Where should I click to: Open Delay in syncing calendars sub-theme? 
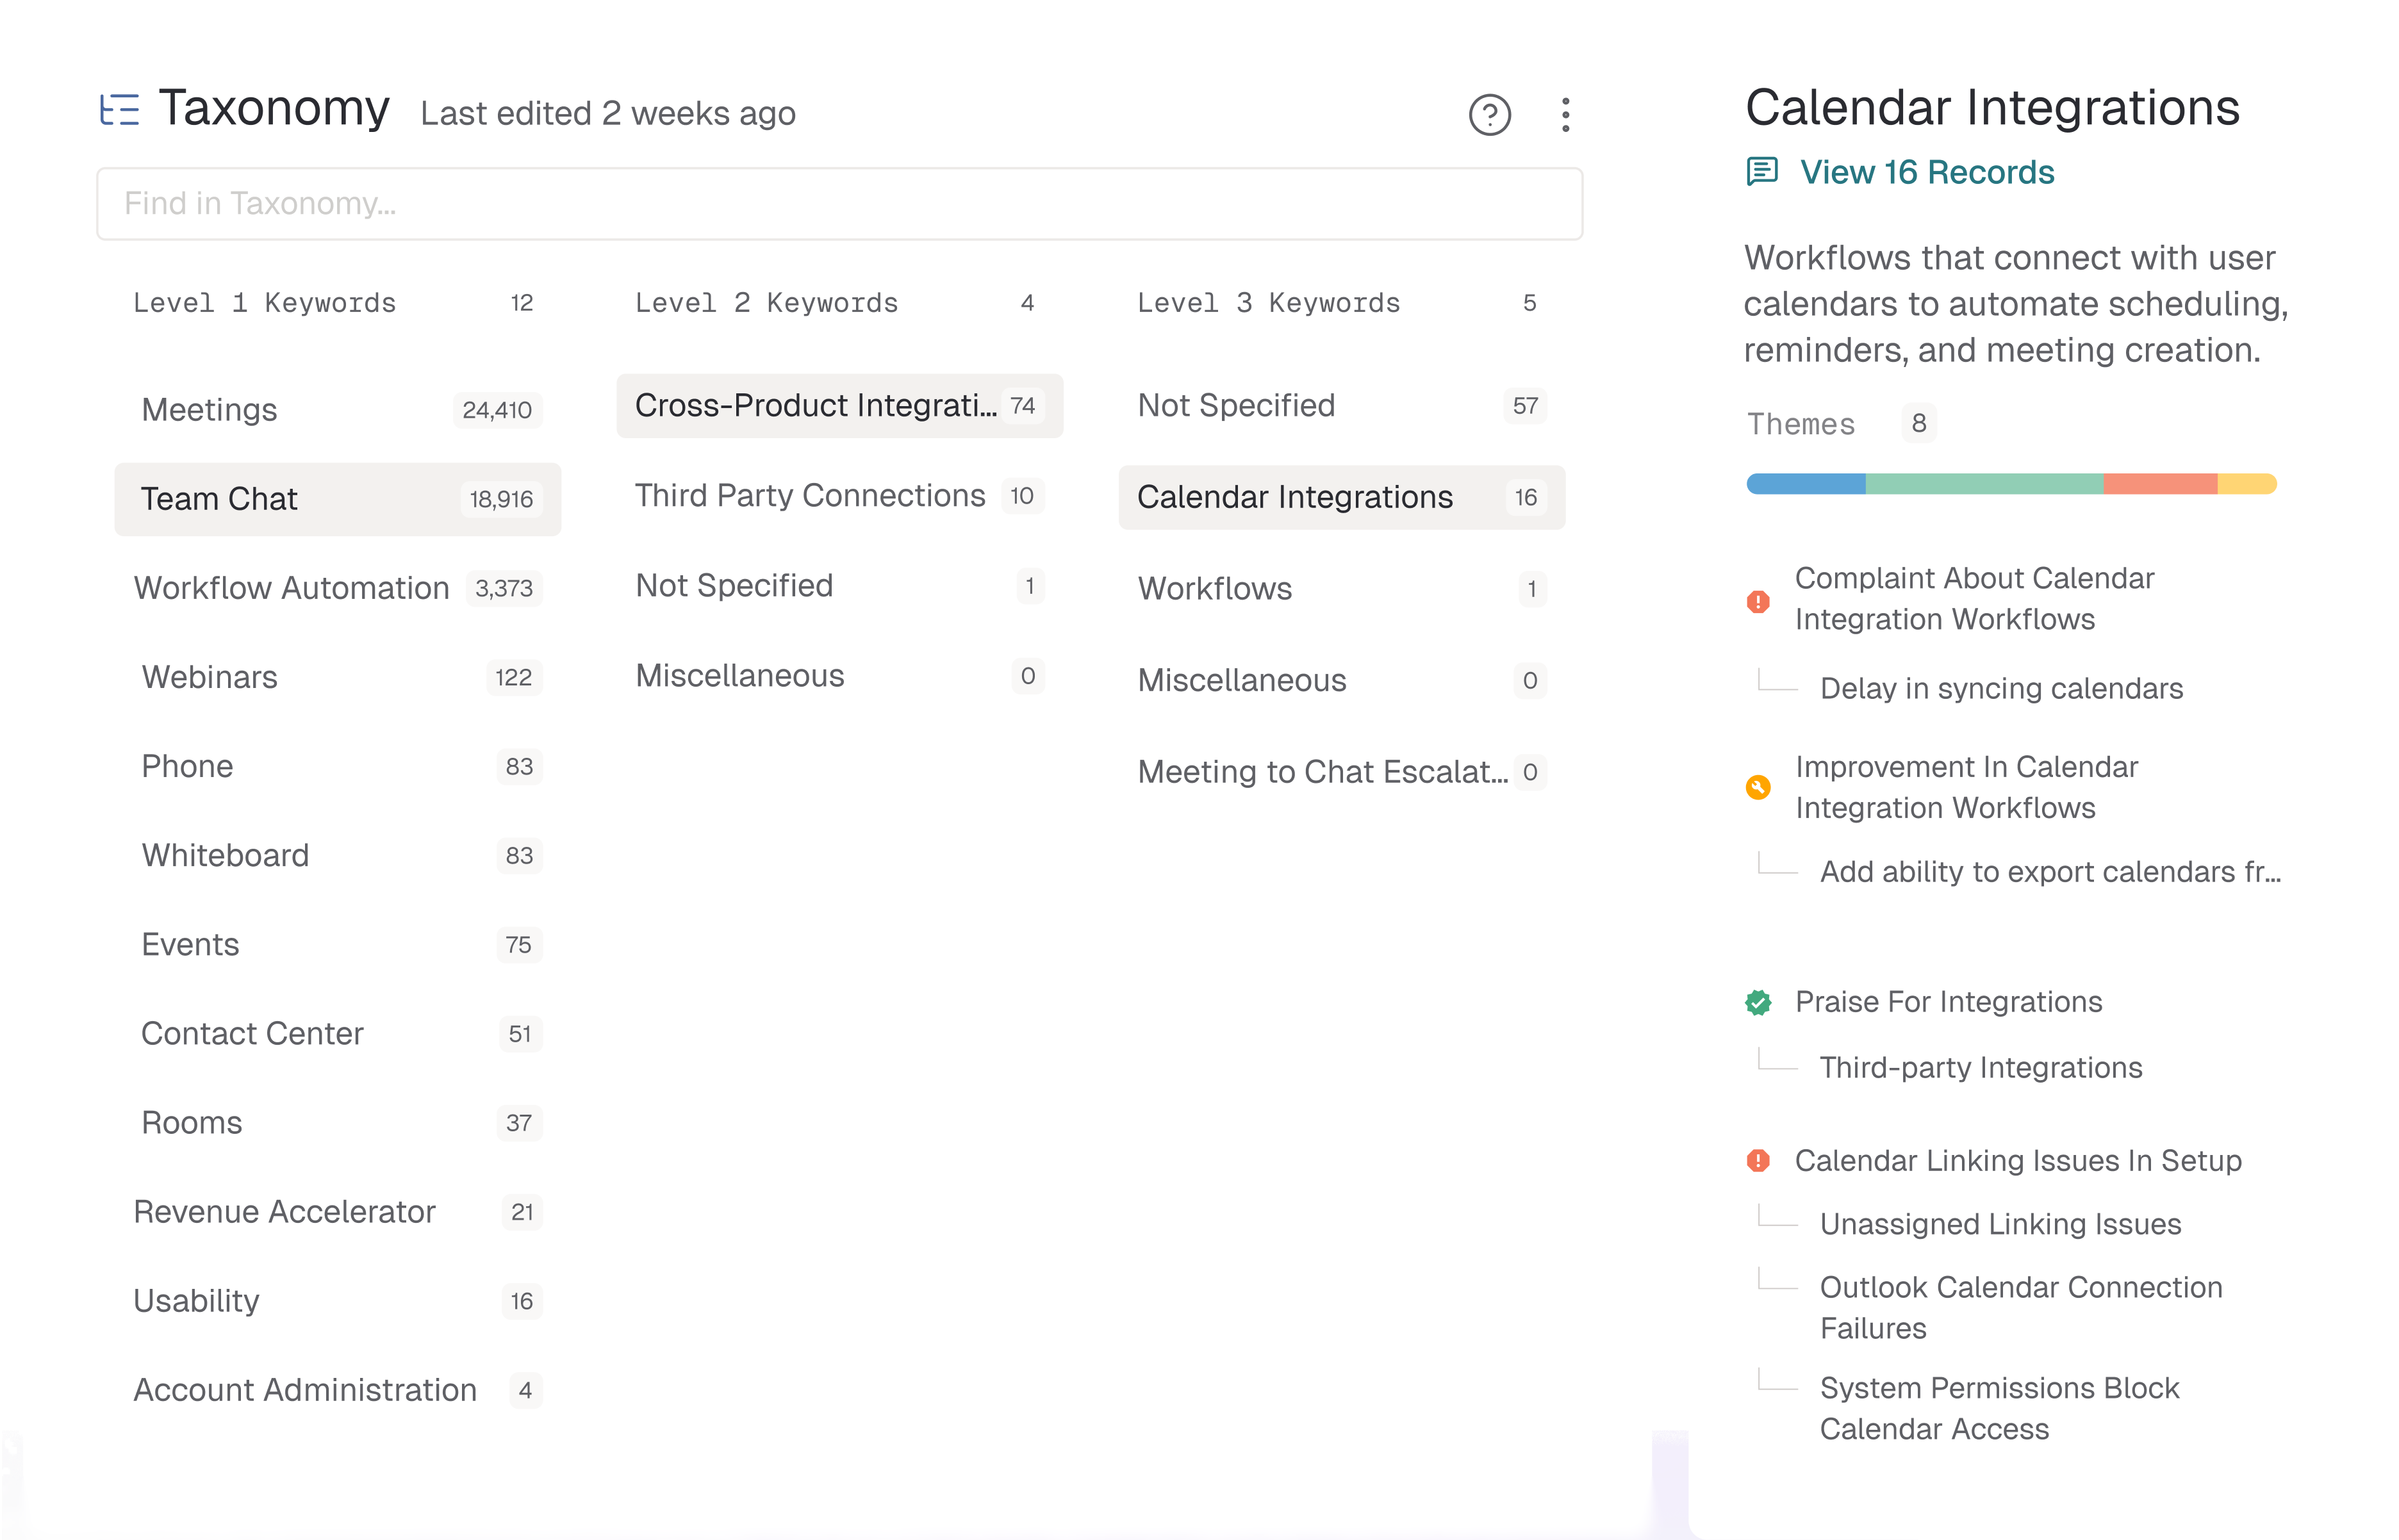click(x=2001, y=689)
